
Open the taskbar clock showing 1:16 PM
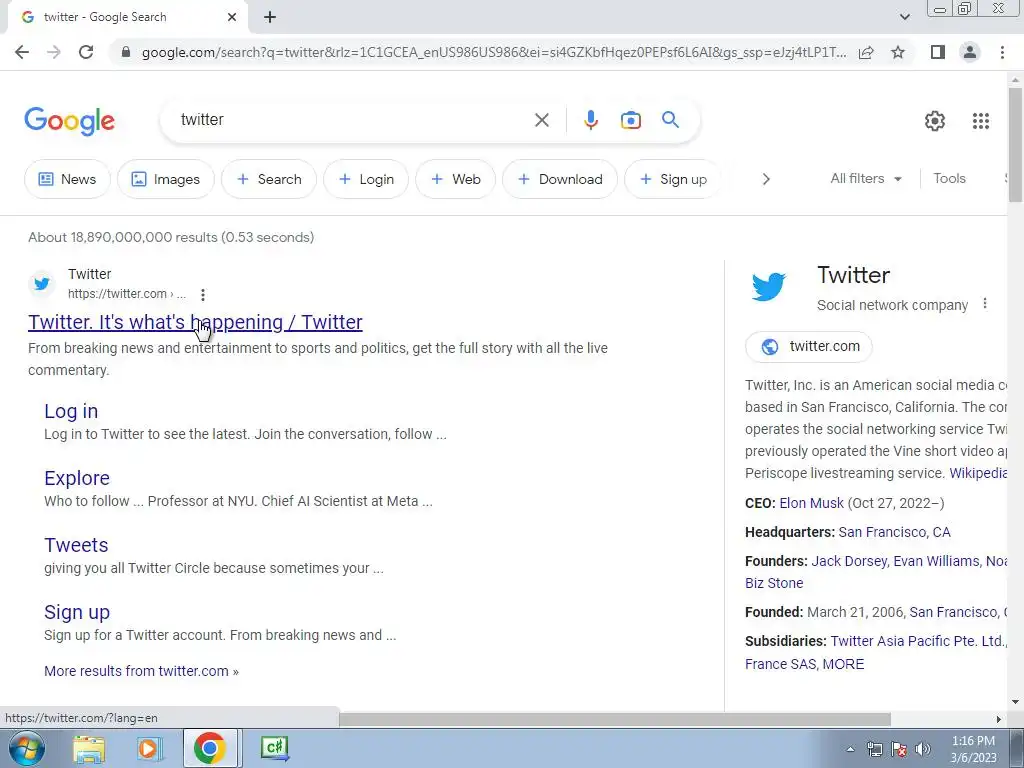(x=973, y=749)
